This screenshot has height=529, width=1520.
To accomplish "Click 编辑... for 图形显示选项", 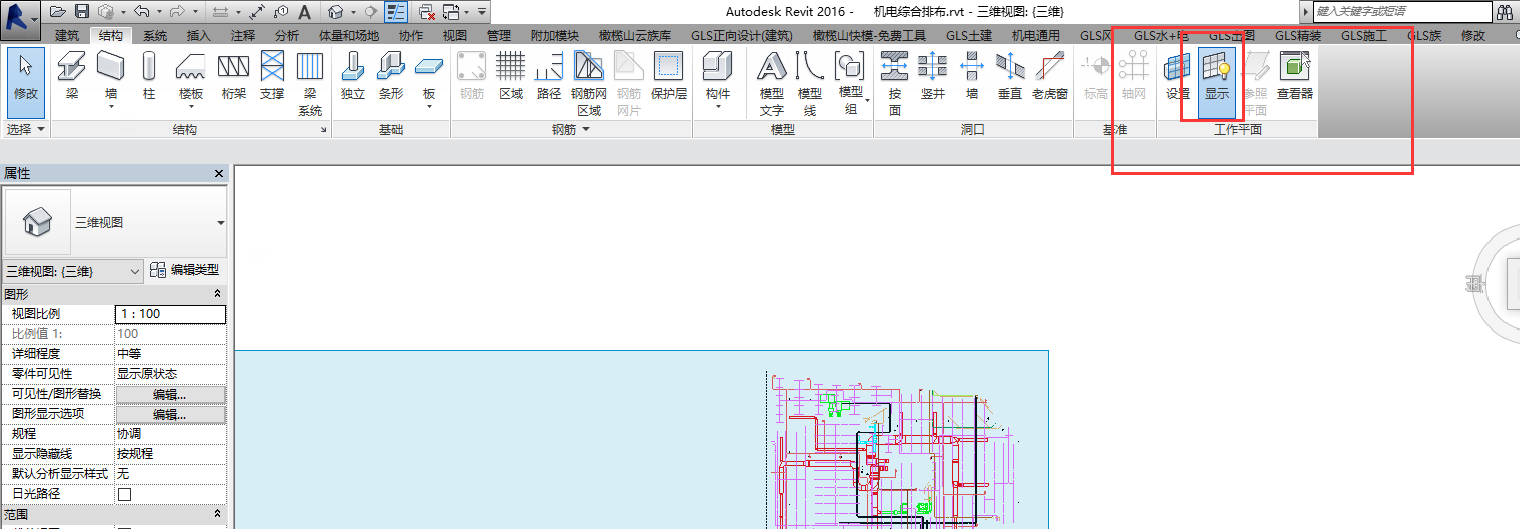I will (170, 414).
